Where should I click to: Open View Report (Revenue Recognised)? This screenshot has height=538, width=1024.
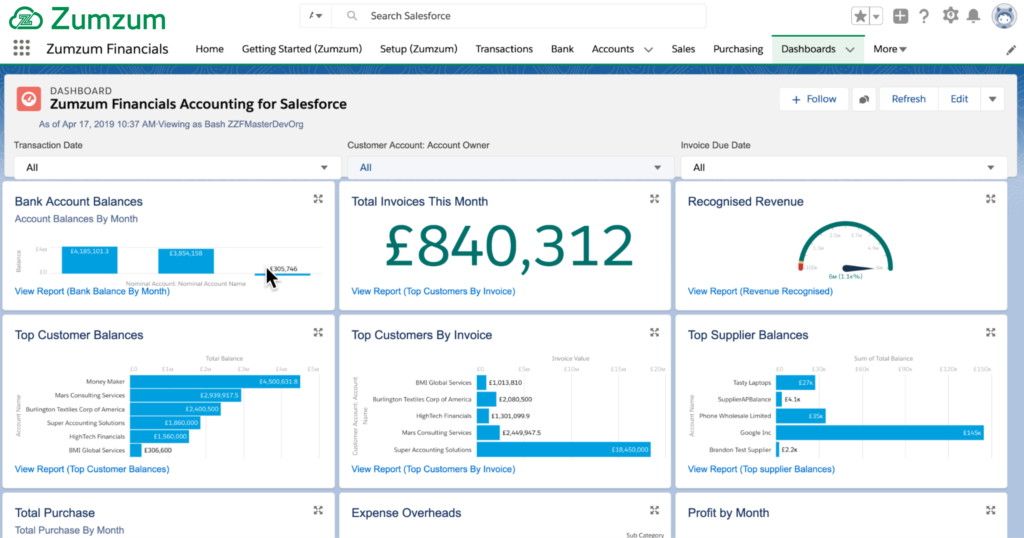coord(760,291)
